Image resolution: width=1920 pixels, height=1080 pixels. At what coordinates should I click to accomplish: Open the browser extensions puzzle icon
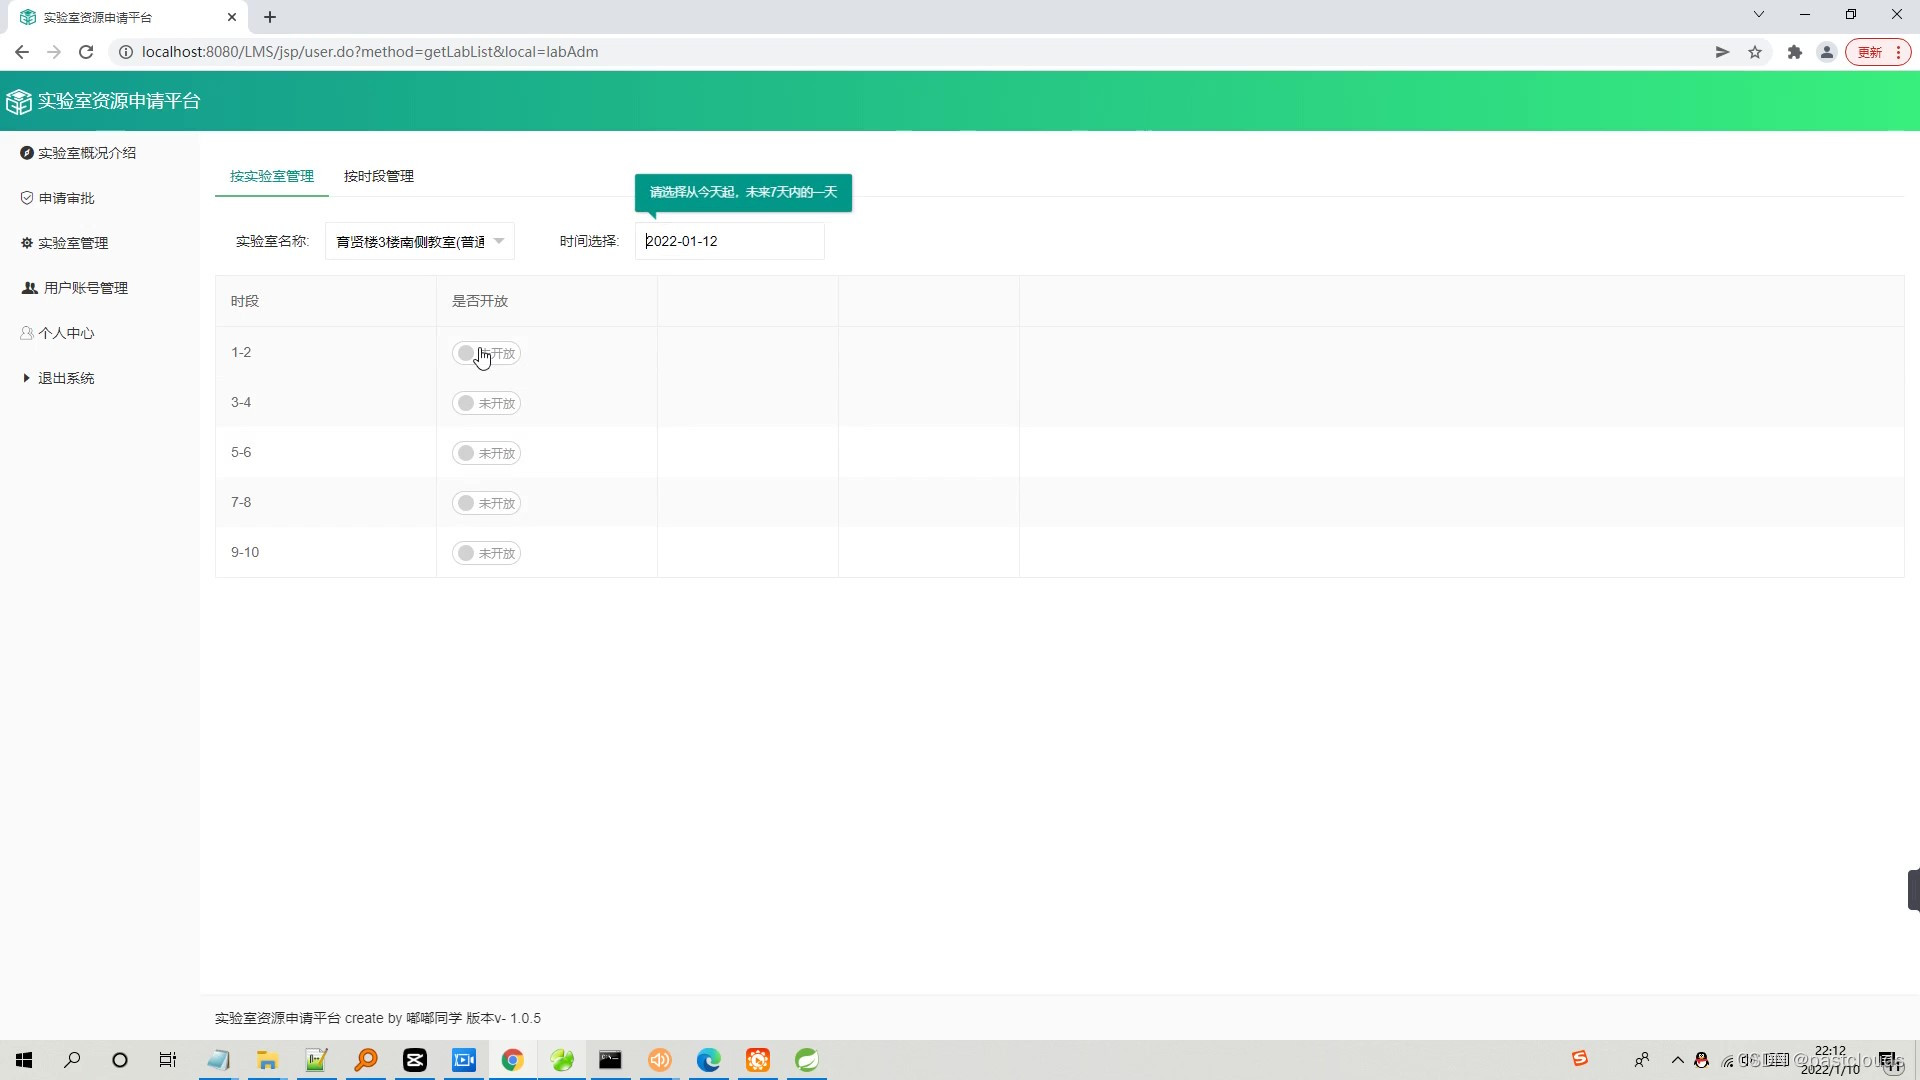click(1795, 52)
